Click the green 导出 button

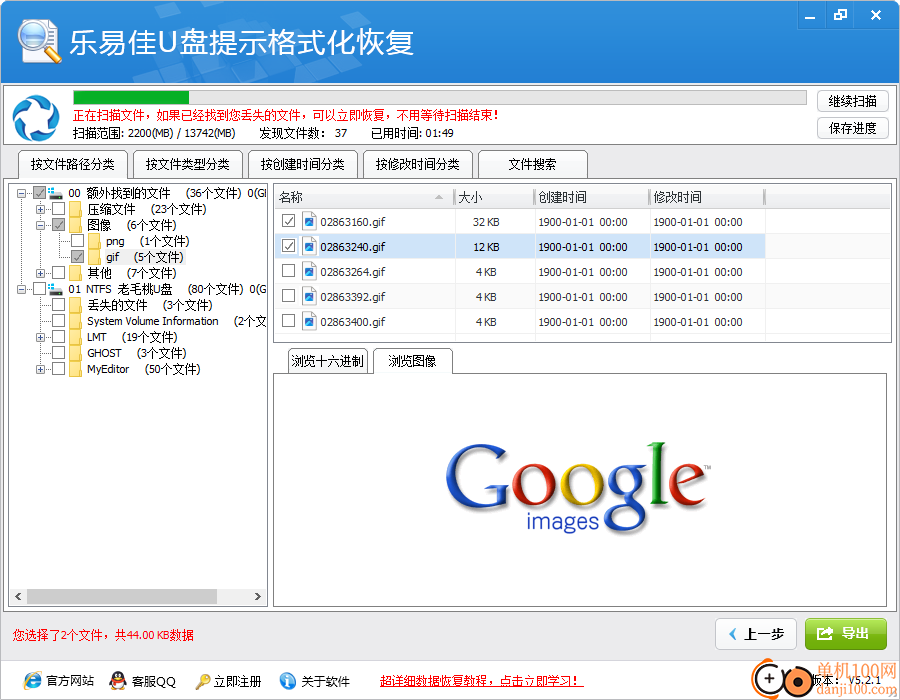pos(845,634)
